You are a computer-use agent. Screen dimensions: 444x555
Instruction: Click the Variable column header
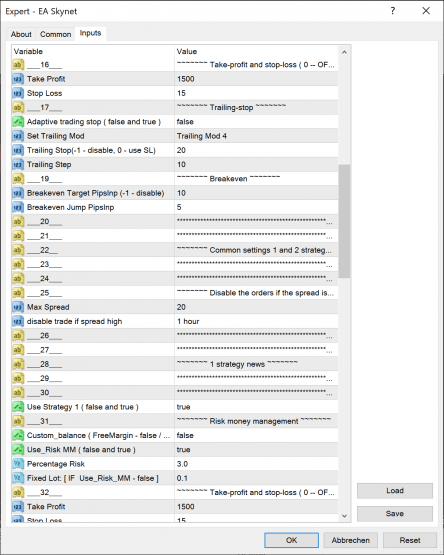pyautogui.click(x=93, y=52)
